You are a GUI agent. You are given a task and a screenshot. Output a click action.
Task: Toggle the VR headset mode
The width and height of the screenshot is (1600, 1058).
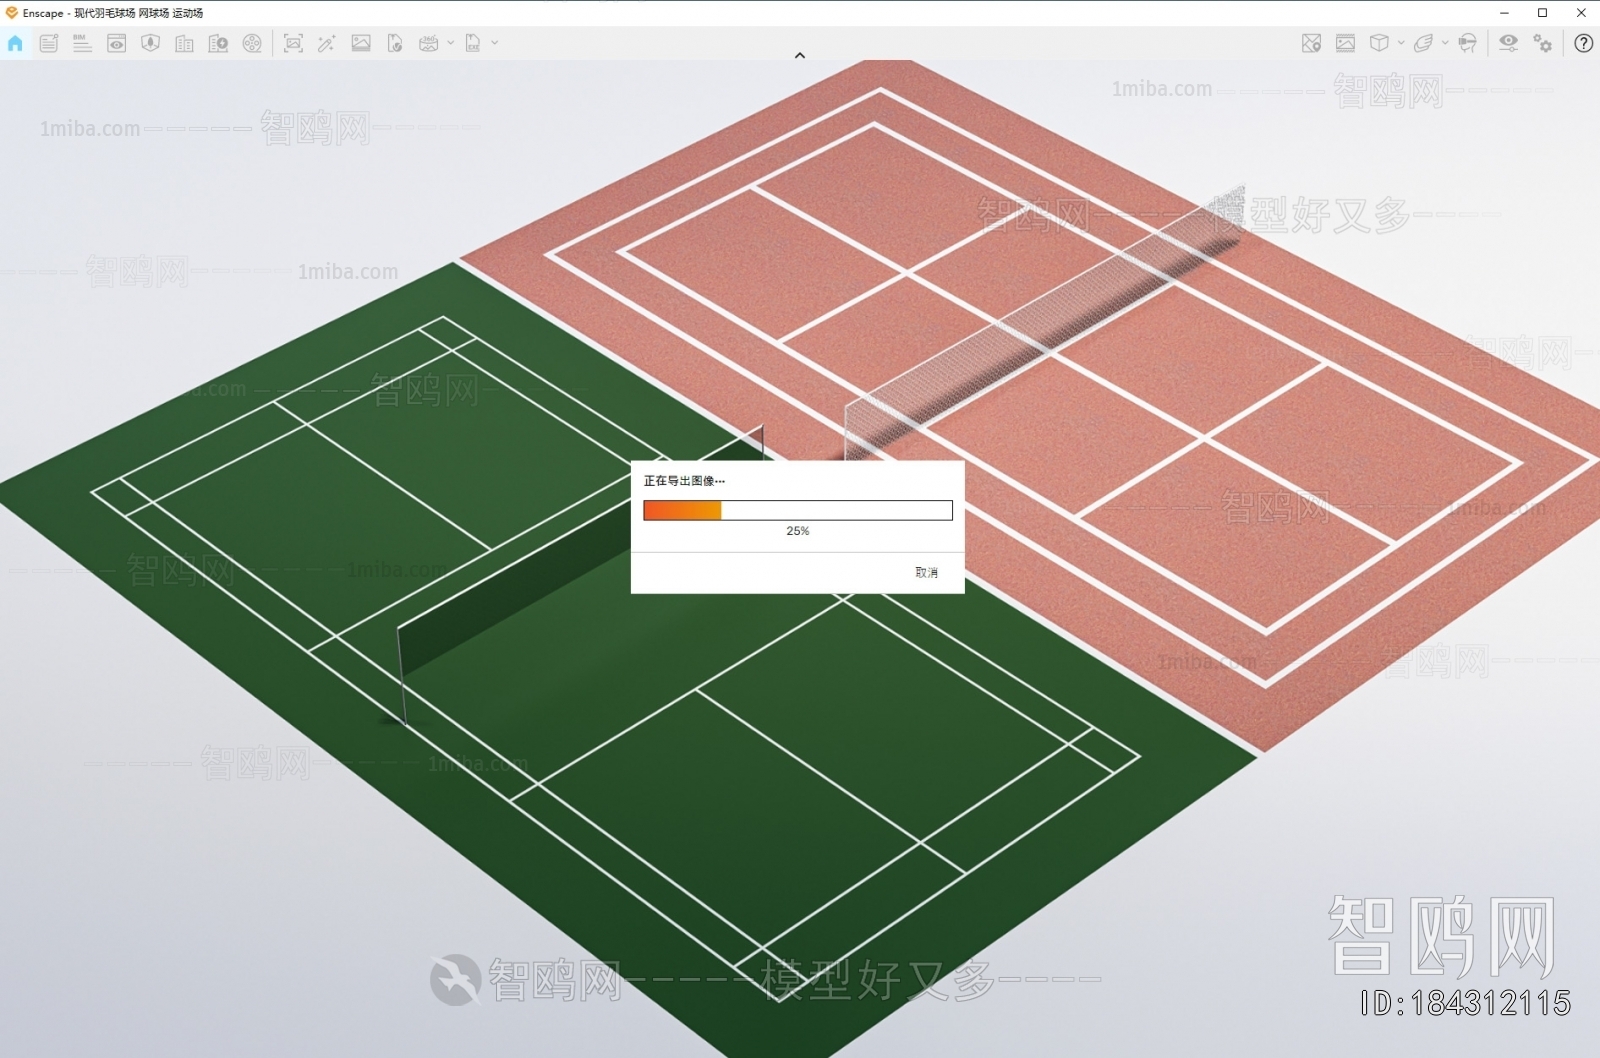tap(1467, 43)
